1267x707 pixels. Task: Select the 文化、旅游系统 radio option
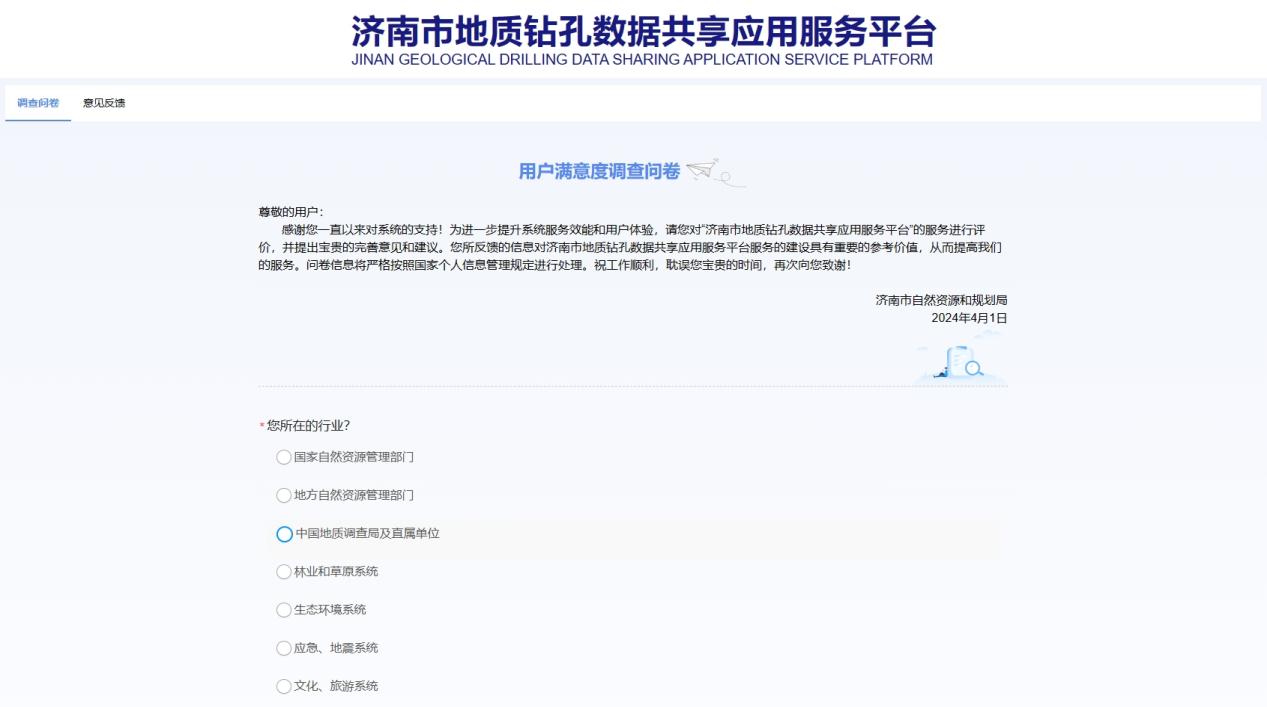(x=284, y=686)
